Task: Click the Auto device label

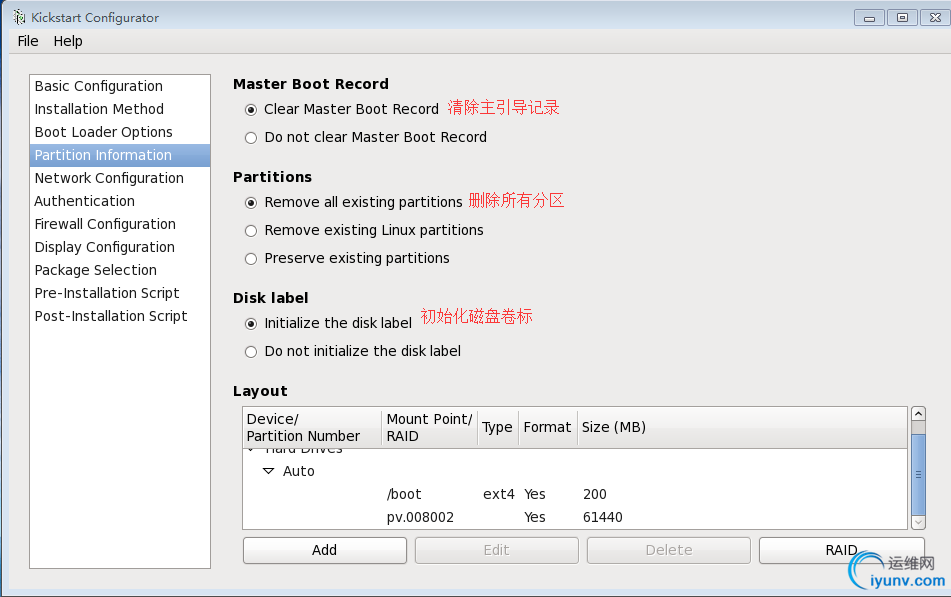Action: 298,471
